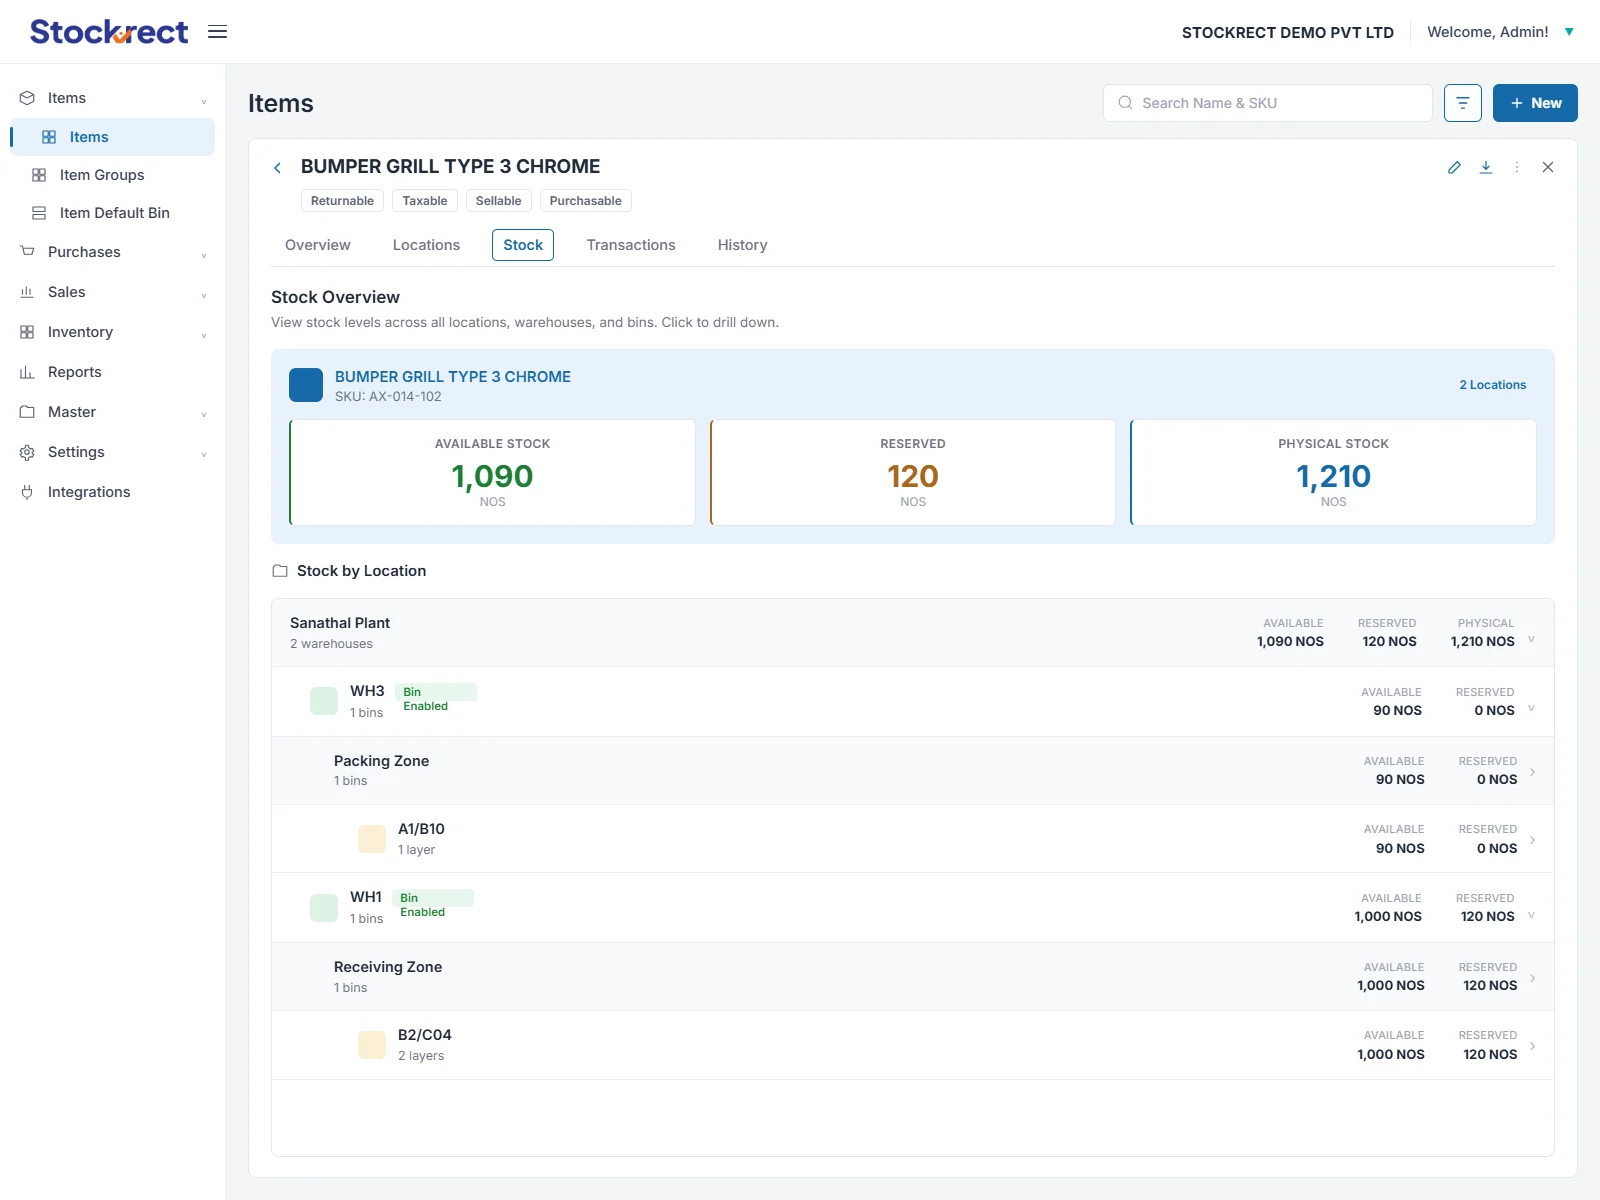Image resolution: width=1600 pixels, height=1200 pixels.
Task: Open Item Default Bin in sidebar
Action: pos(113,213)
